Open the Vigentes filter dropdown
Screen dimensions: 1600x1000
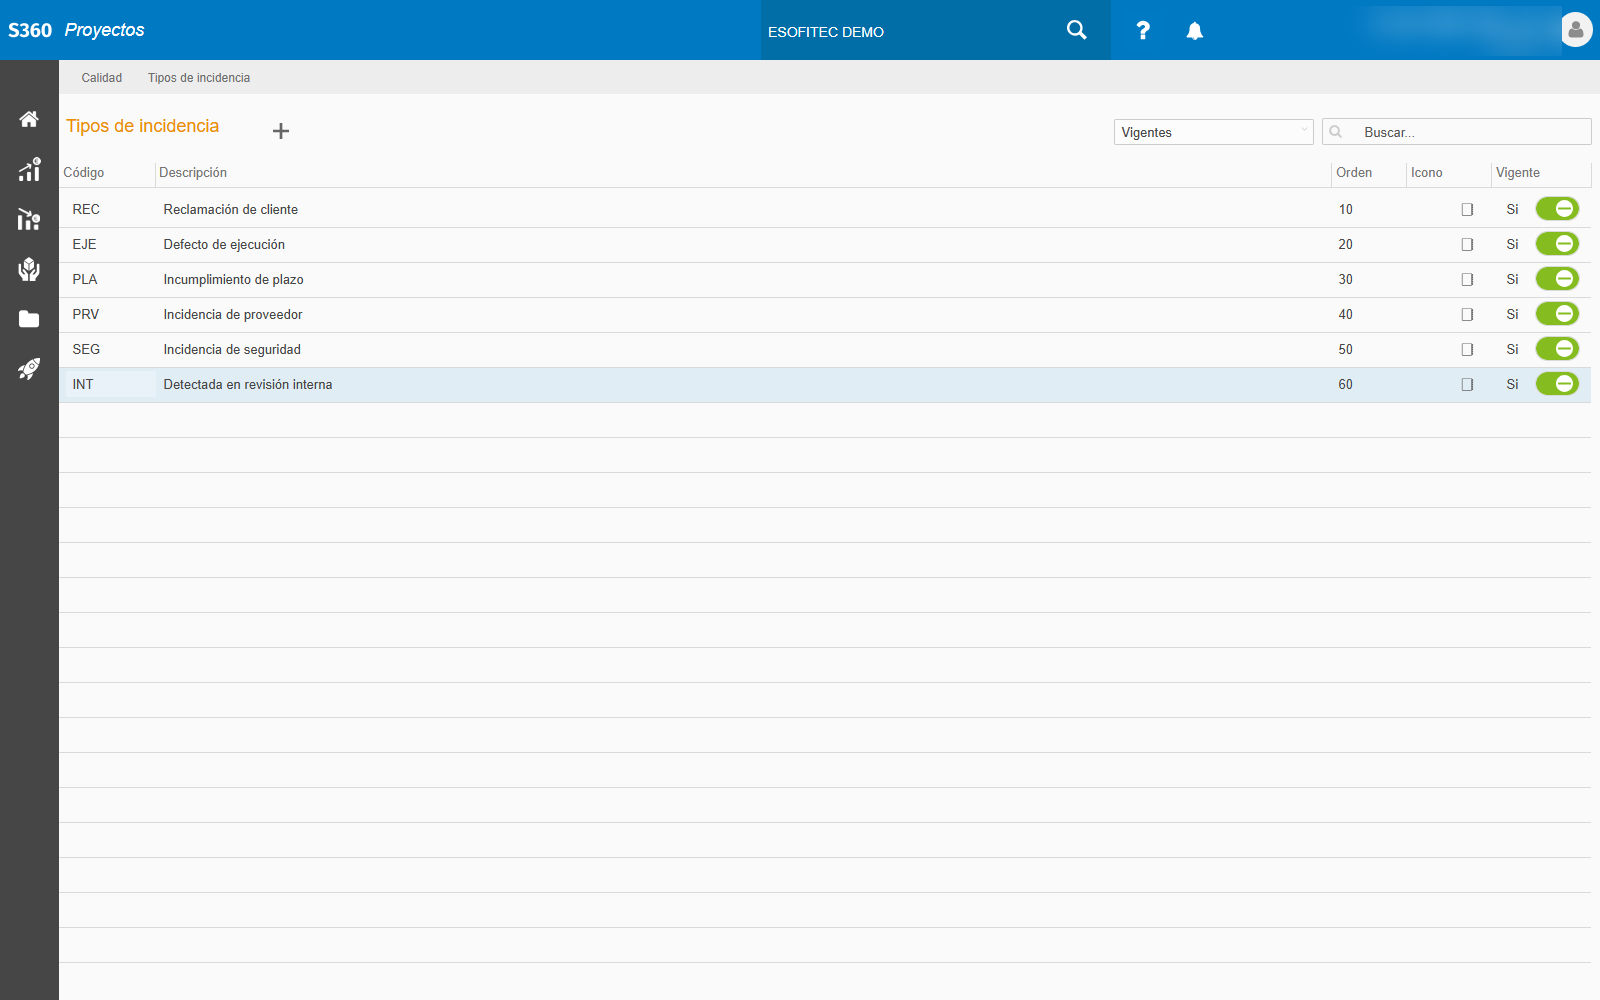1213,132
